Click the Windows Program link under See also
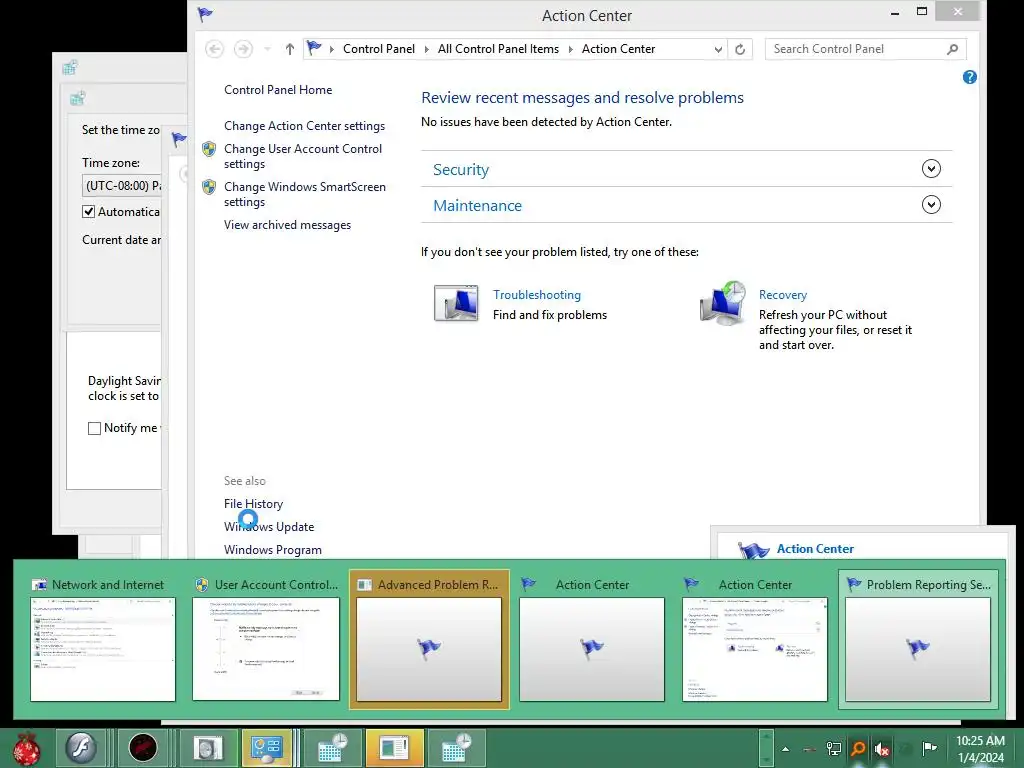1024x768 pixels. coord(273,549)
